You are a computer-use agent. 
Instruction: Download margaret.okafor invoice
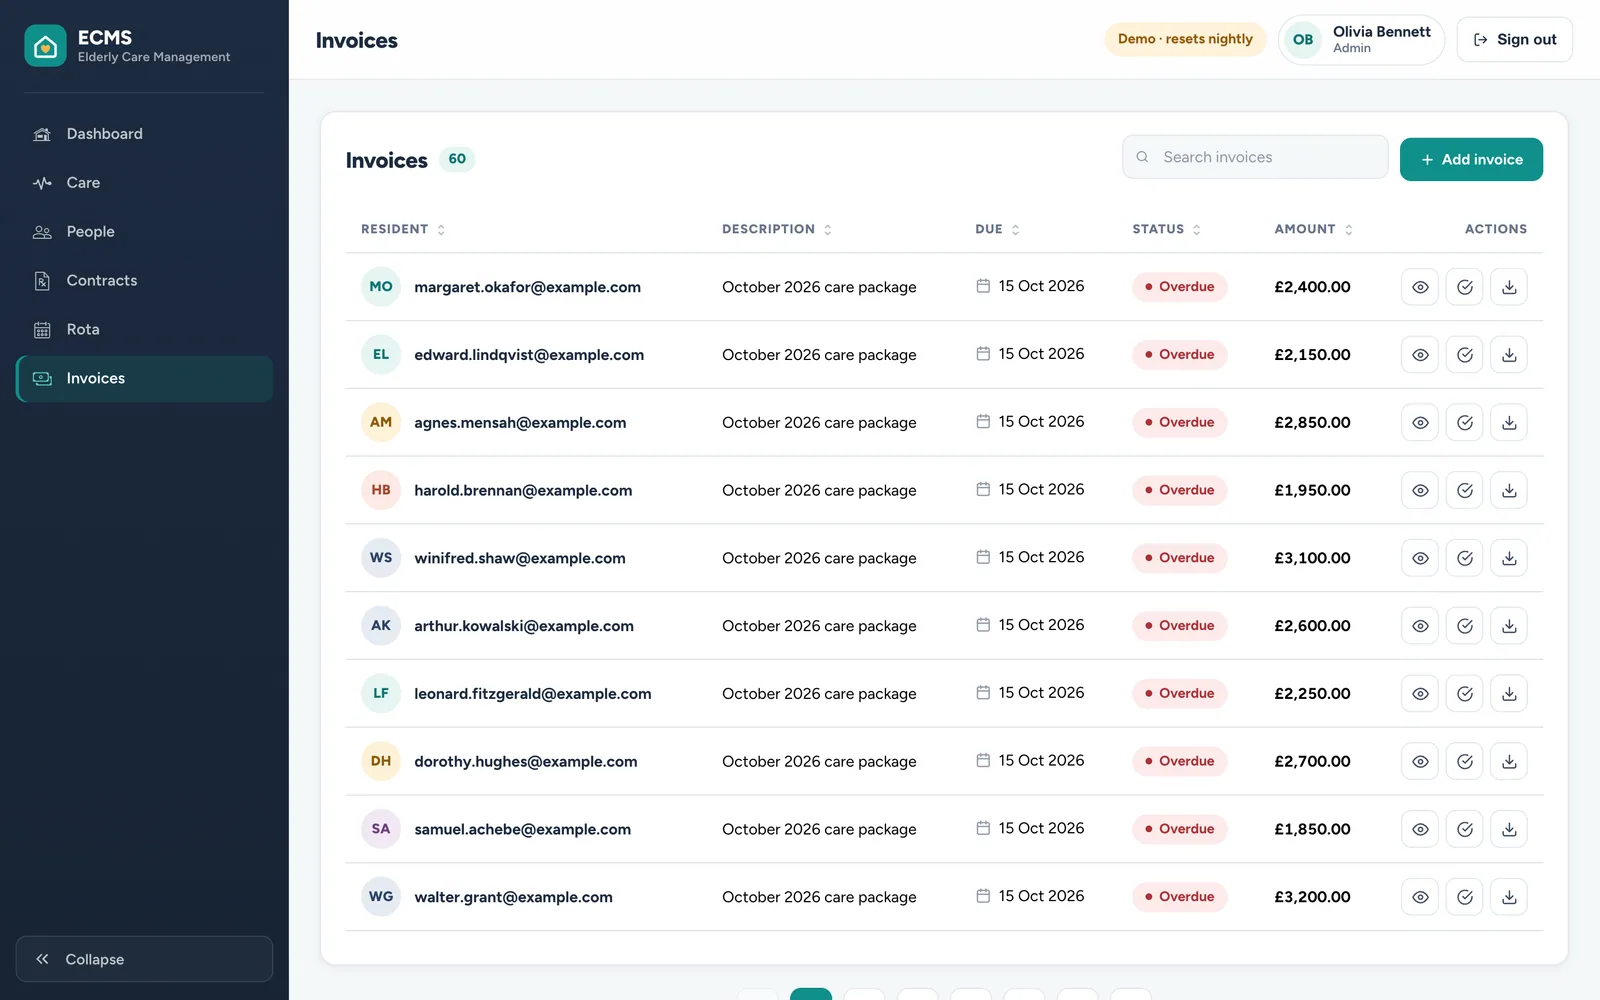click(x=1509, y=287)
